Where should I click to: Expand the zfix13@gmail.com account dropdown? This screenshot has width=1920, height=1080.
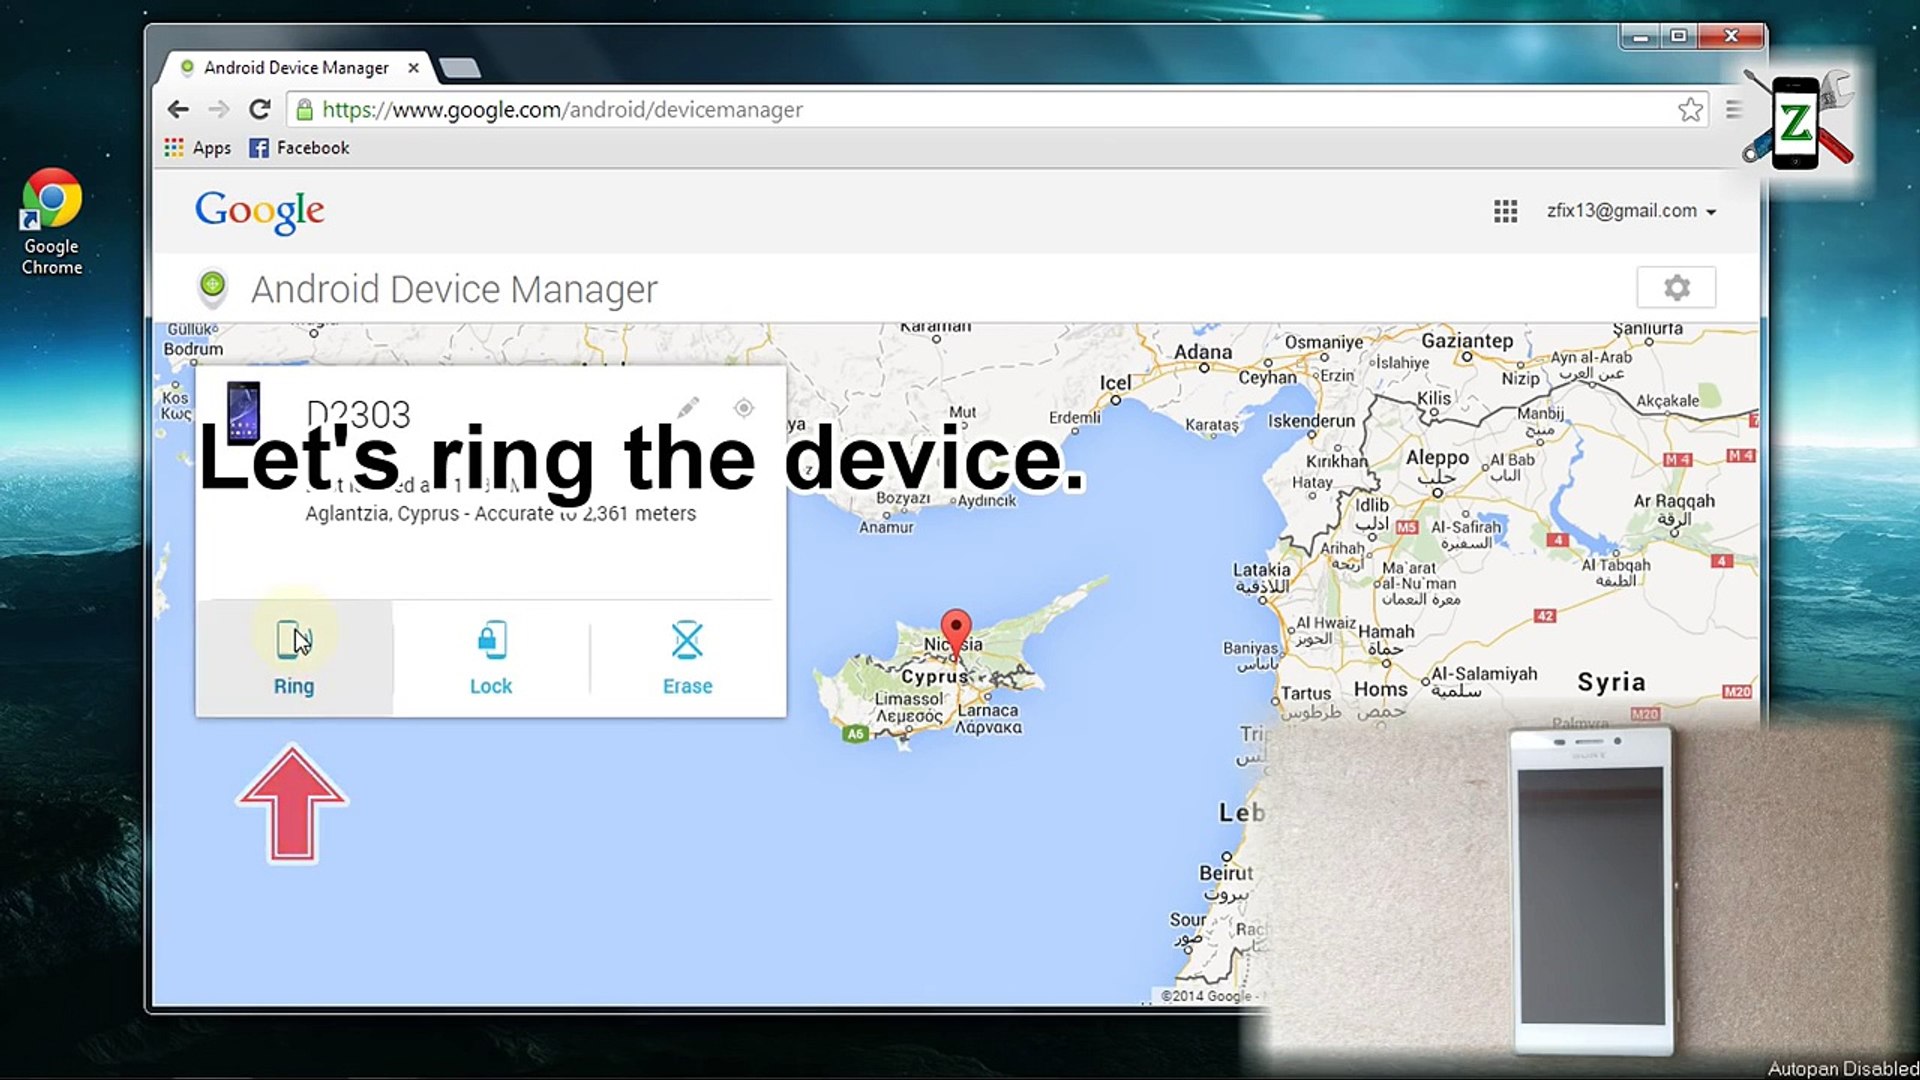[1630, 211]
